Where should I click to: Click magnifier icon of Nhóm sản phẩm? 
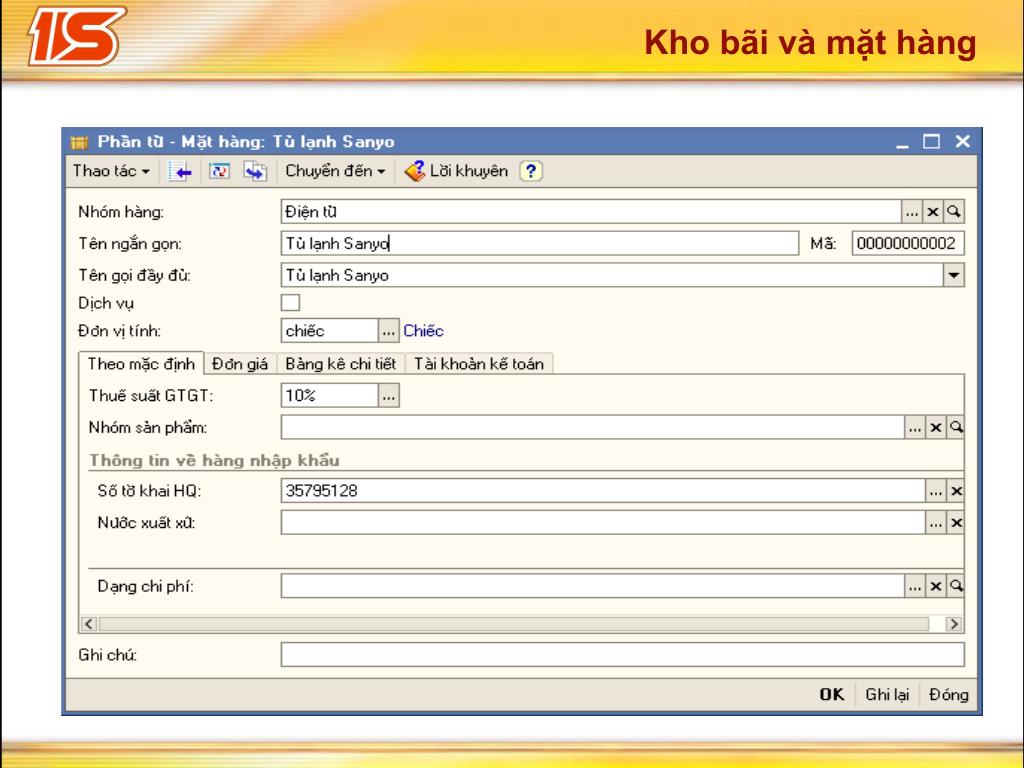tap(955, 428)
